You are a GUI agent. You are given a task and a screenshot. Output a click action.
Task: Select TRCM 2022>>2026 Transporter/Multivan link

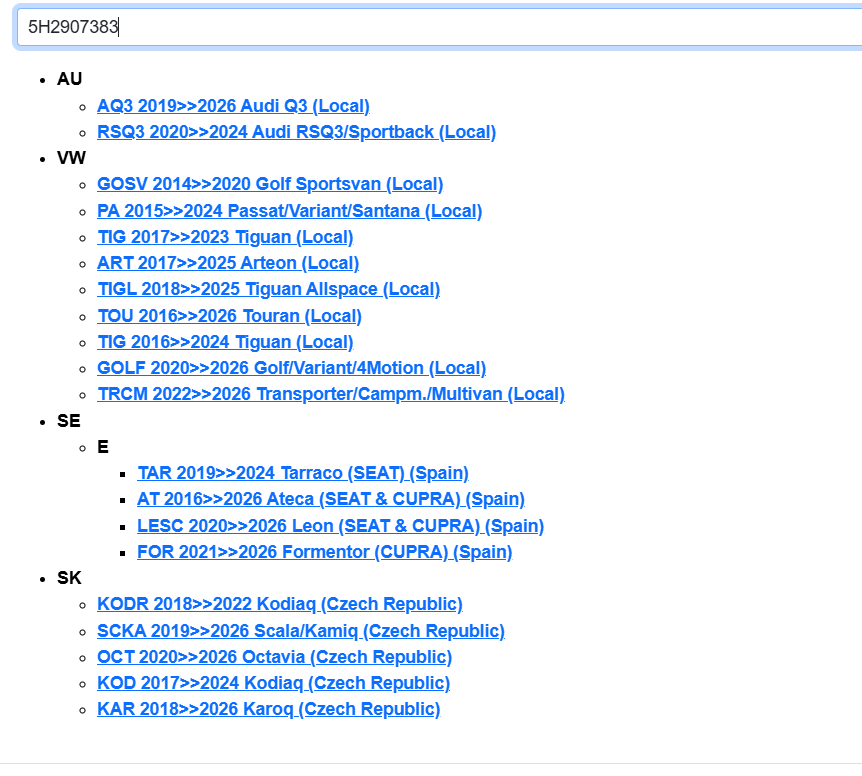331,394
